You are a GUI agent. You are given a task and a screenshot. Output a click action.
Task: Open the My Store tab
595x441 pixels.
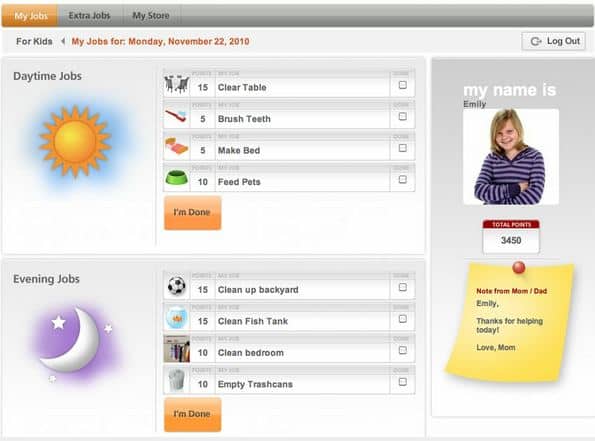151,16
